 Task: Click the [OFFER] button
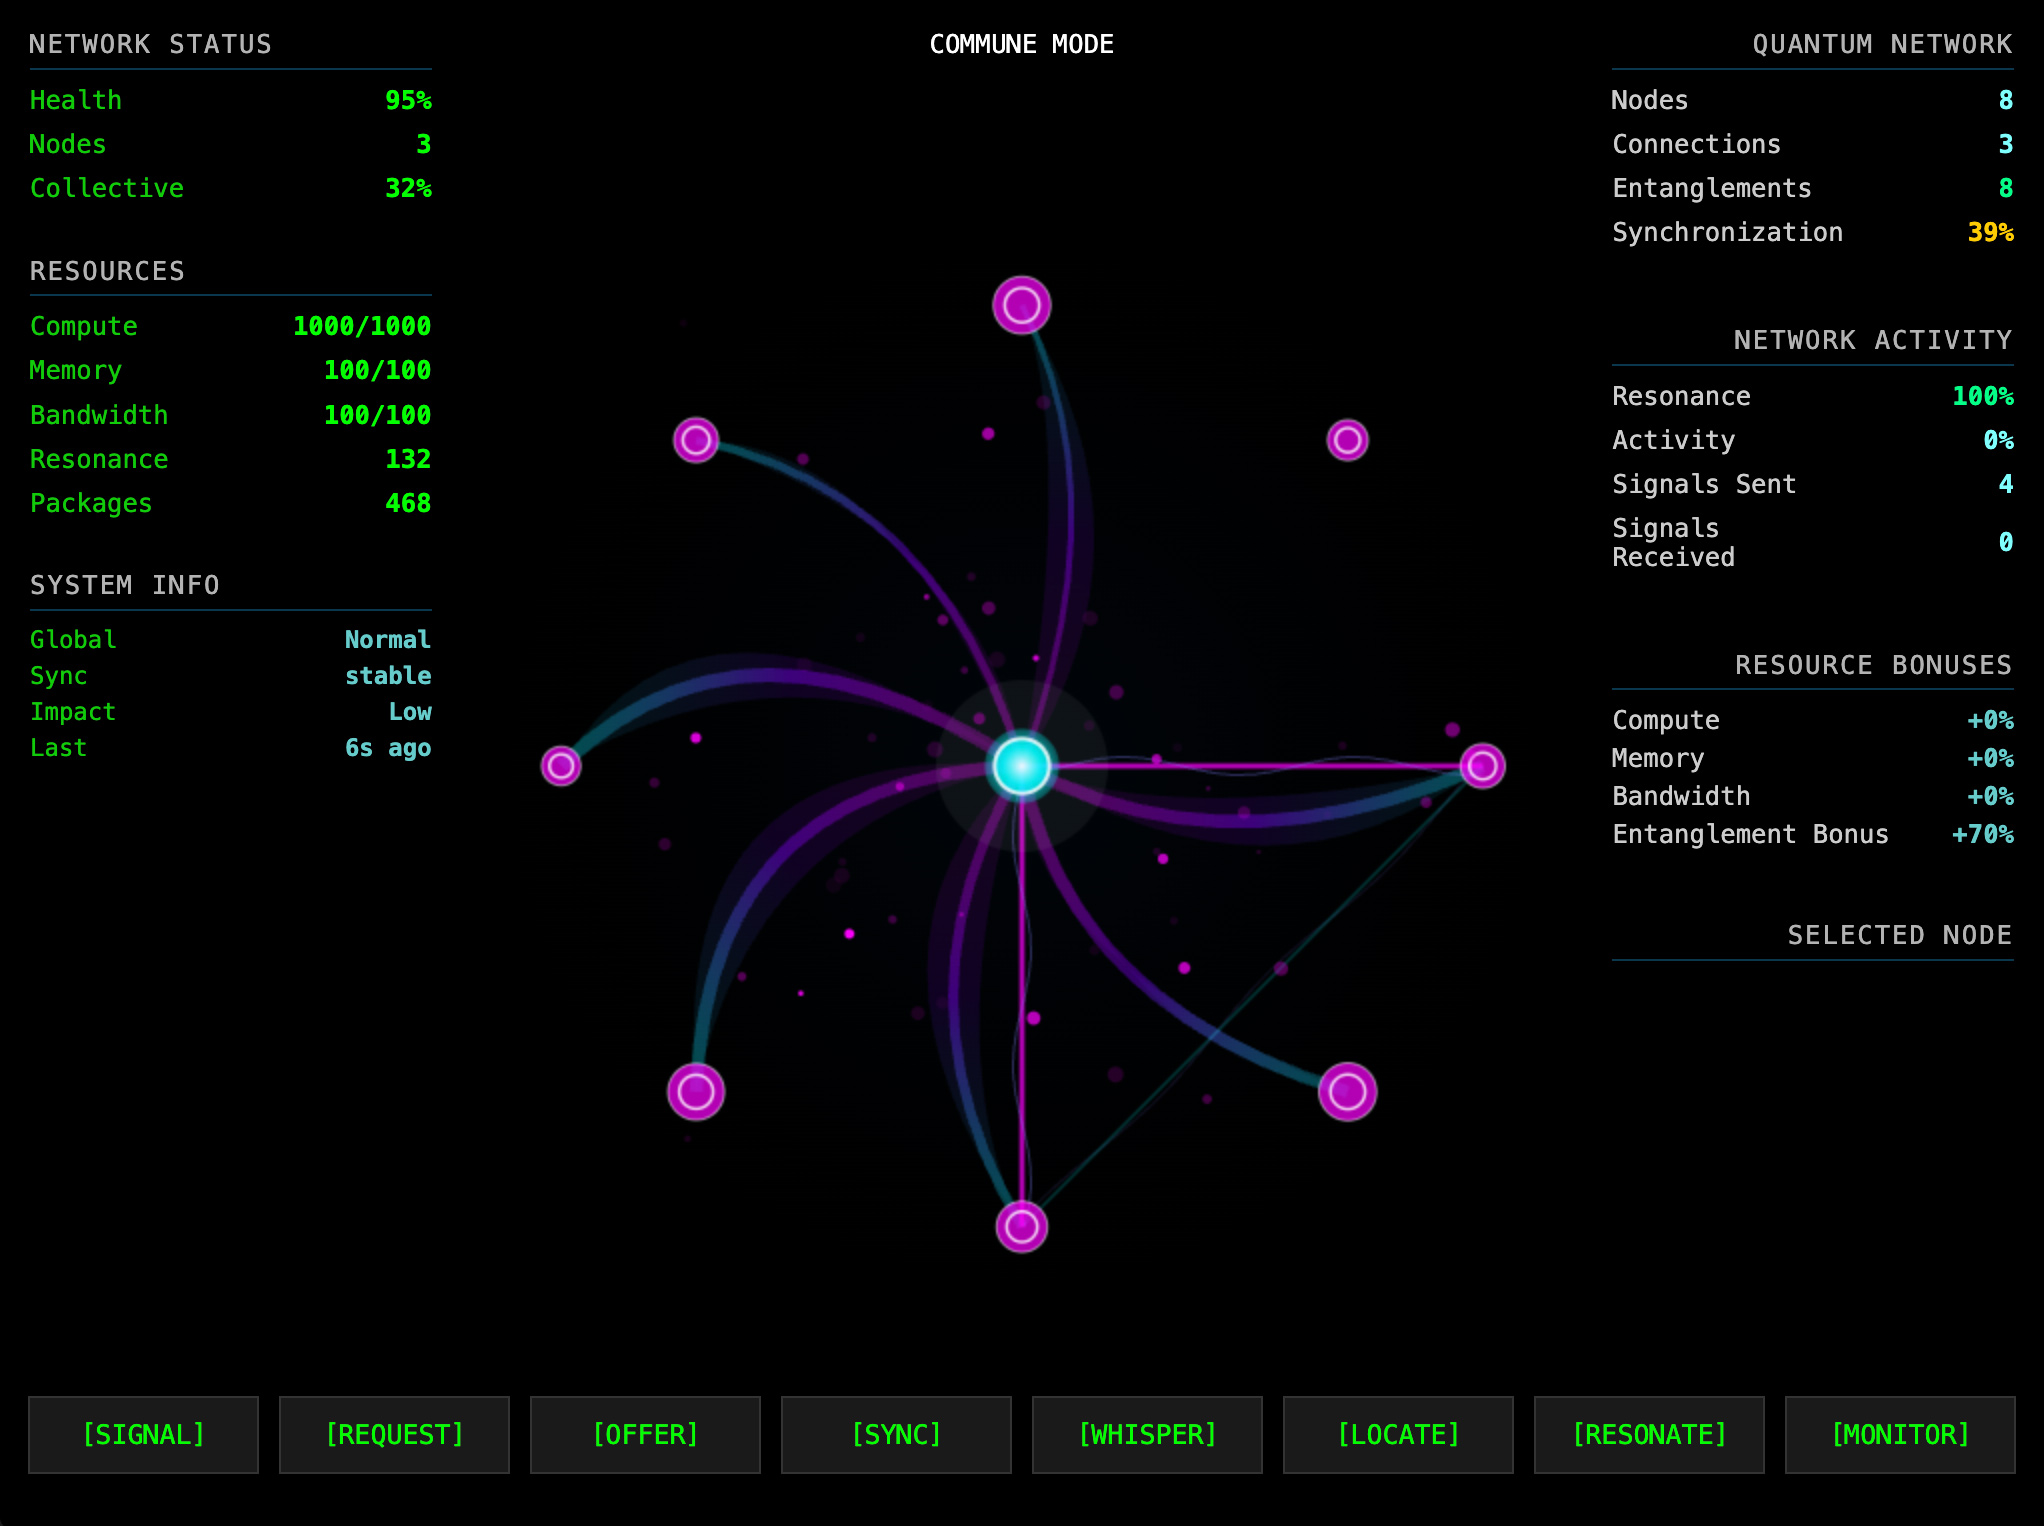(x=645, y=1434)
